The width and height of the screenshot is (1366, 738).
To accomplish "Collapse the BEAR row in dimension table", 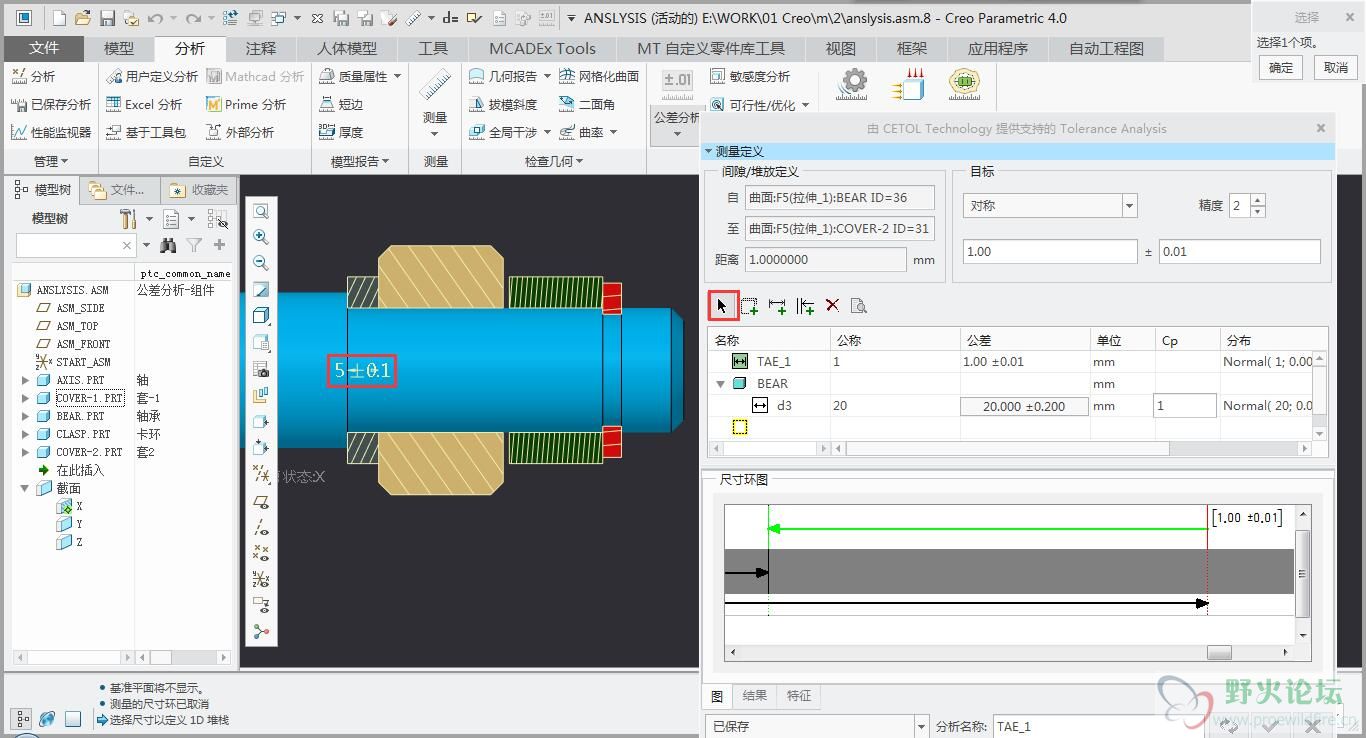I will point(720,383).
